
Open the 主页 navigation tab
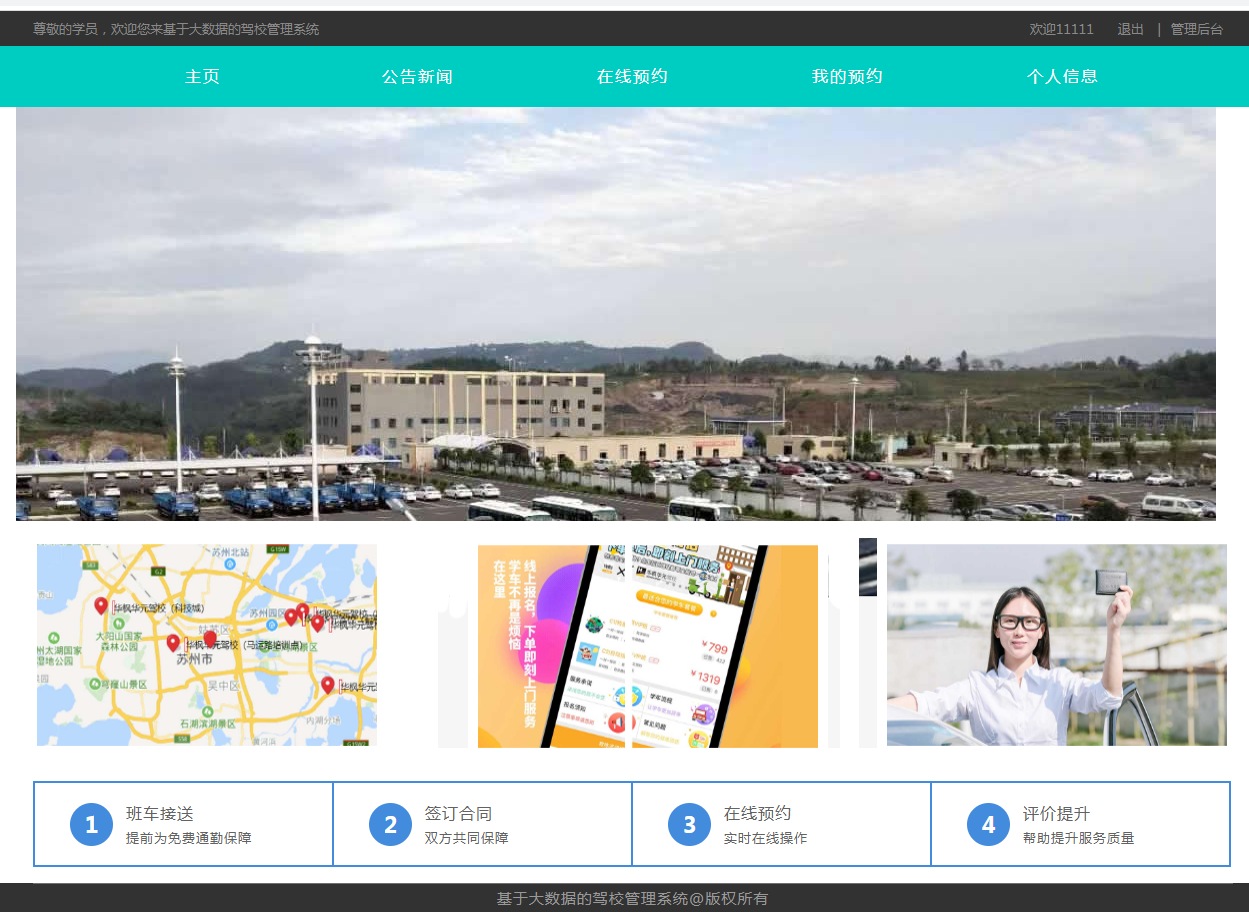[x=202, y=76]
